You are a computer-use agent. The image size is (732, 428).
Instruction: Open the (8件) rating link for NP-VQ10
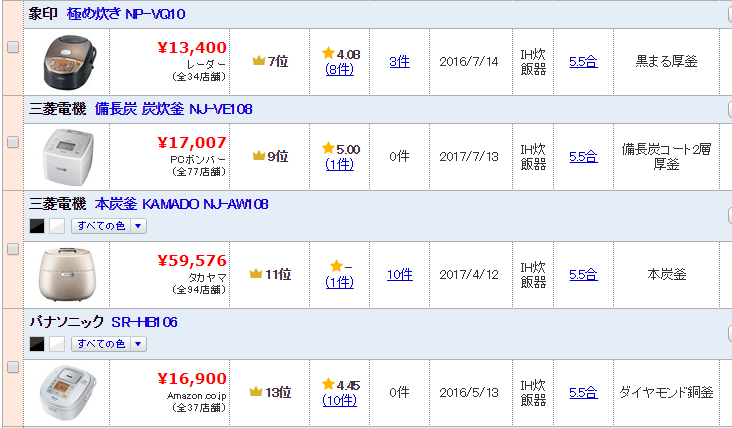(339, 70)
